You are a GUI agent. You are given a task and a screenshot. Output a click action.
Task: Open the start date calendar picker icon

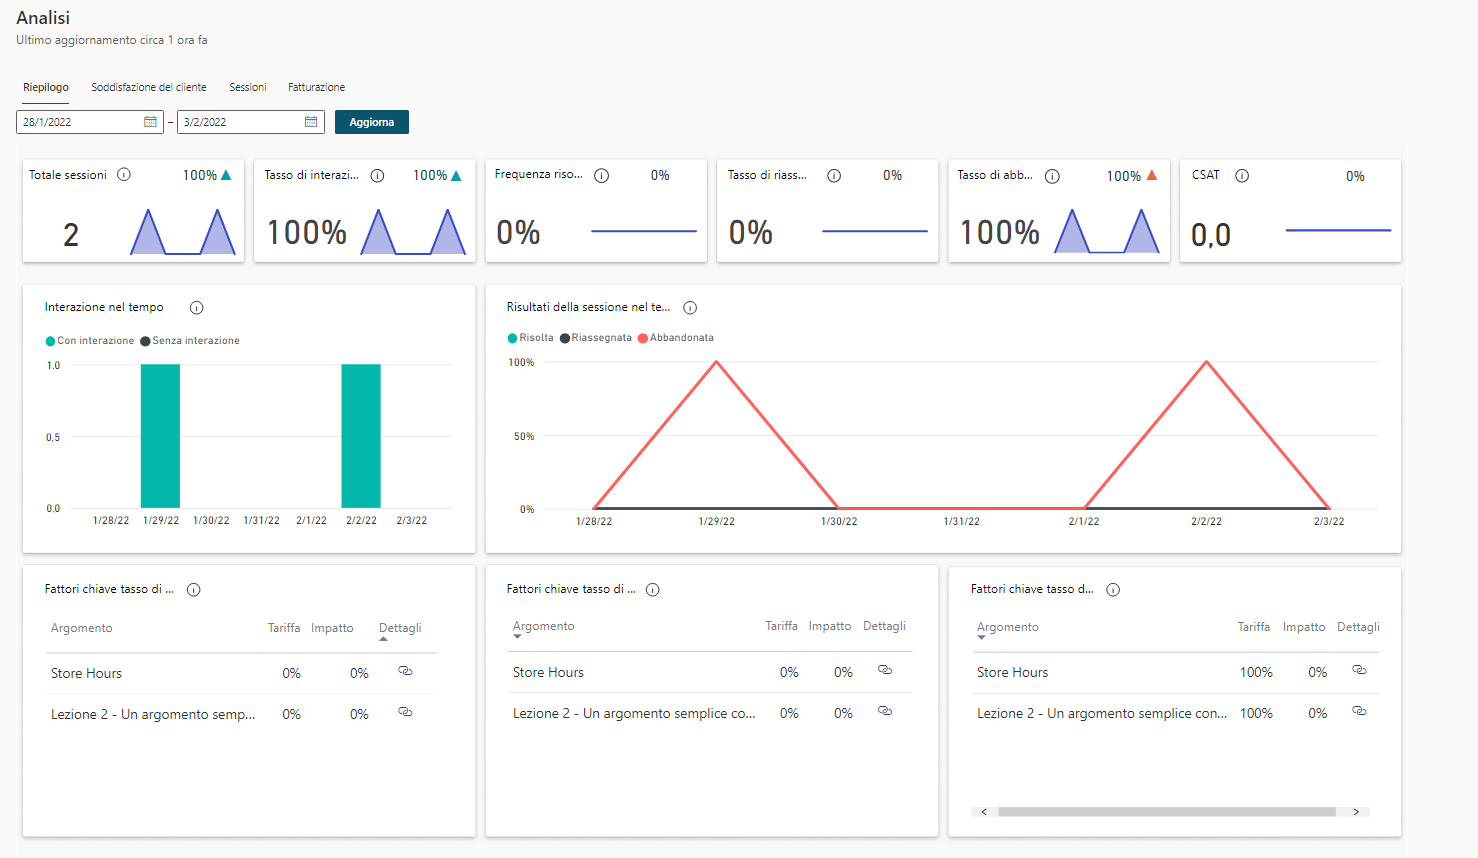point(150,122)
